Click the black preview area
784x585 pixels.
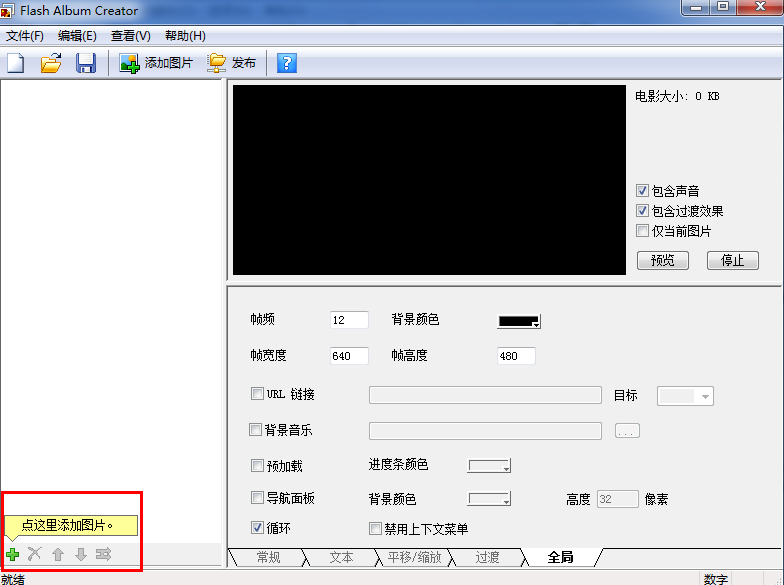pos(430,180)
